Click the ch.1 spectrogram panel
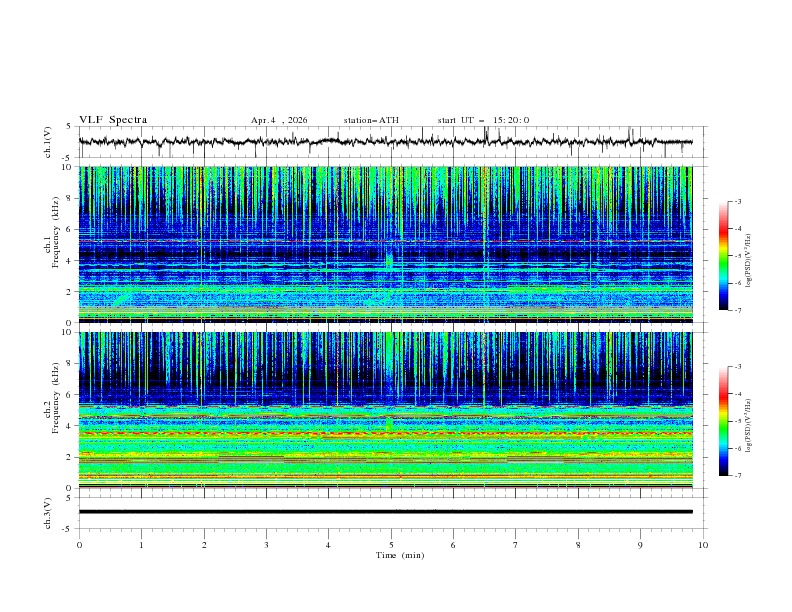 click(x=385, y=244)
